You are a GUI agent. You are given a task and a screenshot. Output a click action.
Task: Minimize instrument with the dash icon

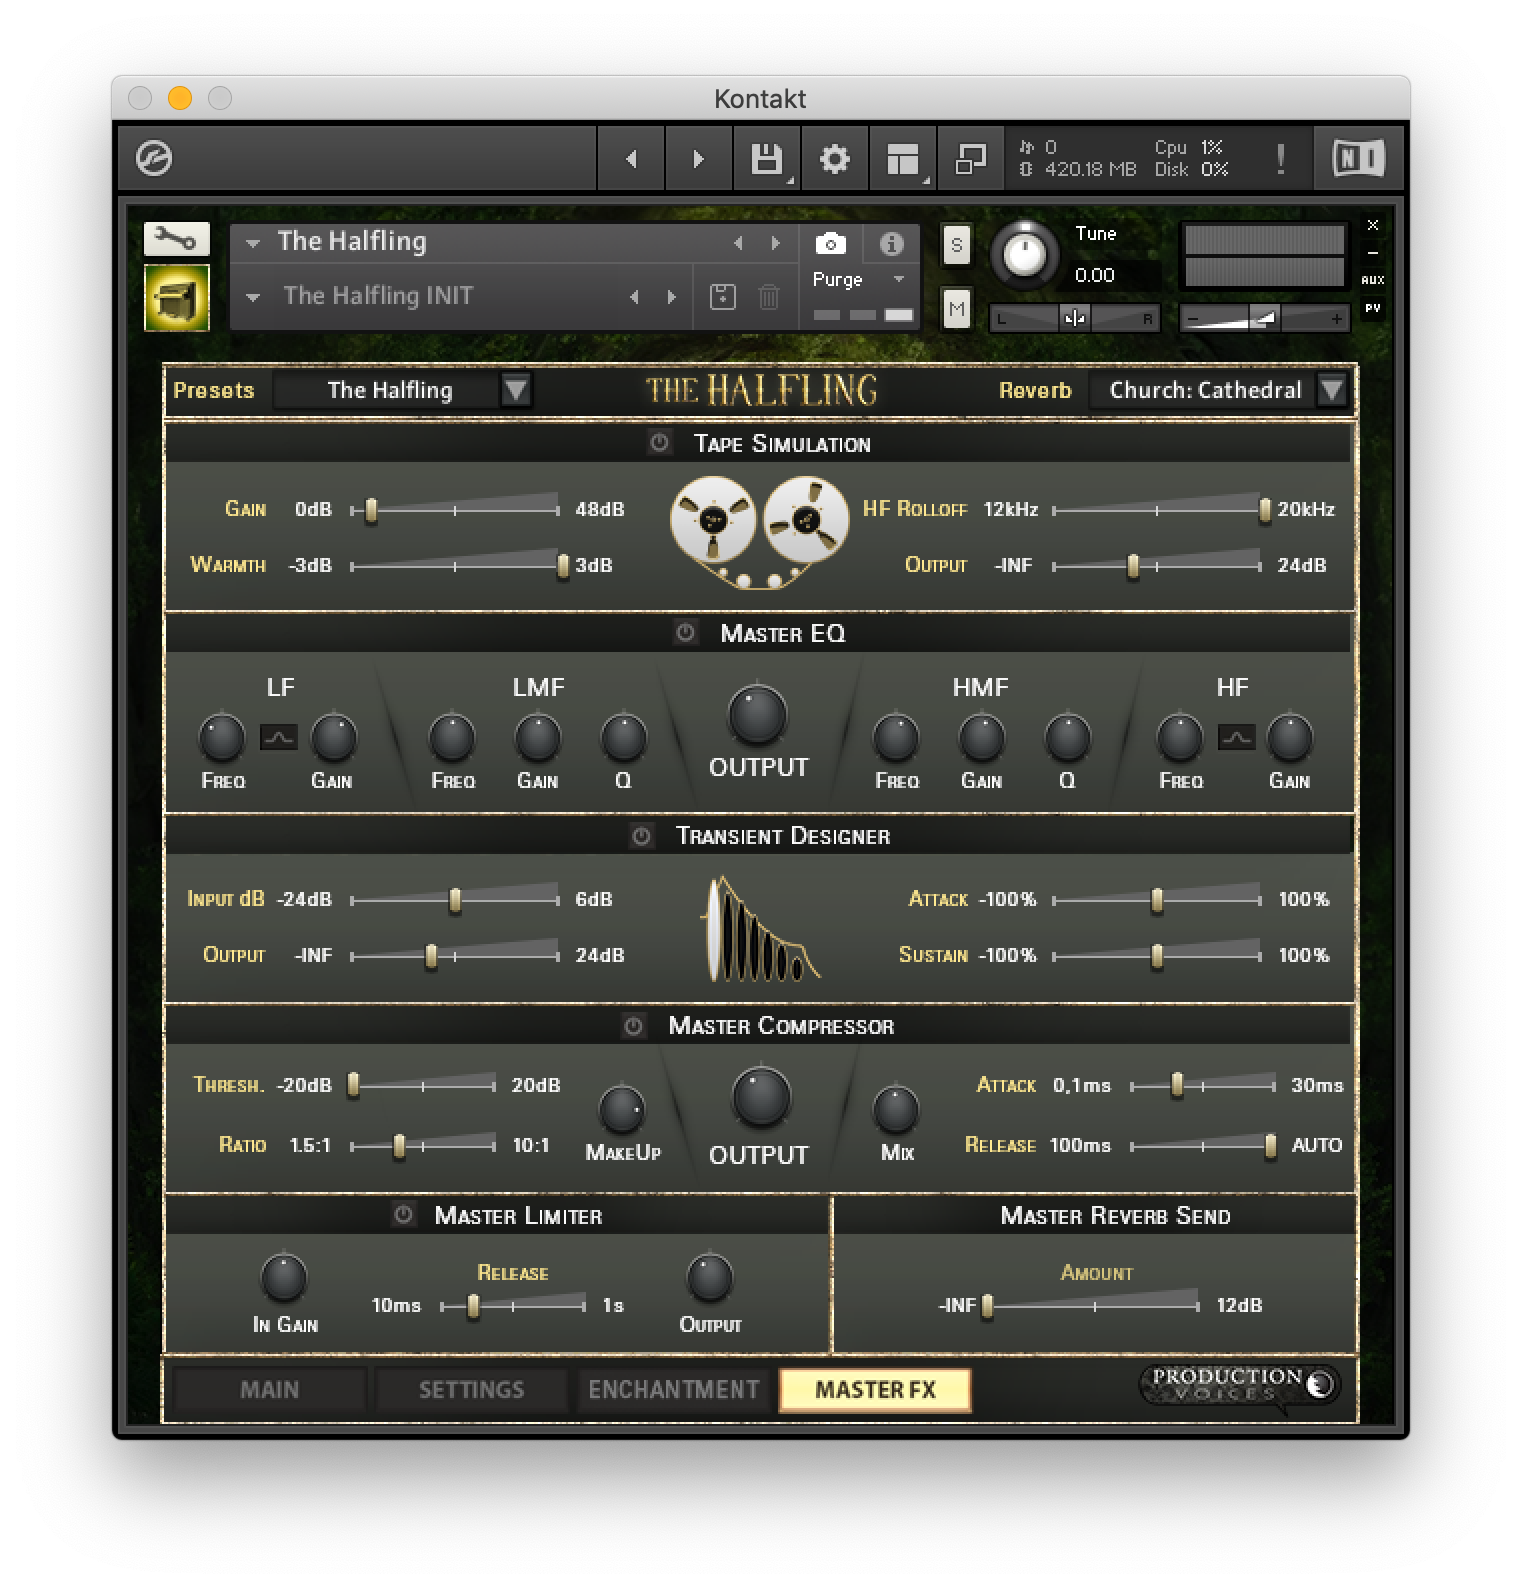point(1373,253)
